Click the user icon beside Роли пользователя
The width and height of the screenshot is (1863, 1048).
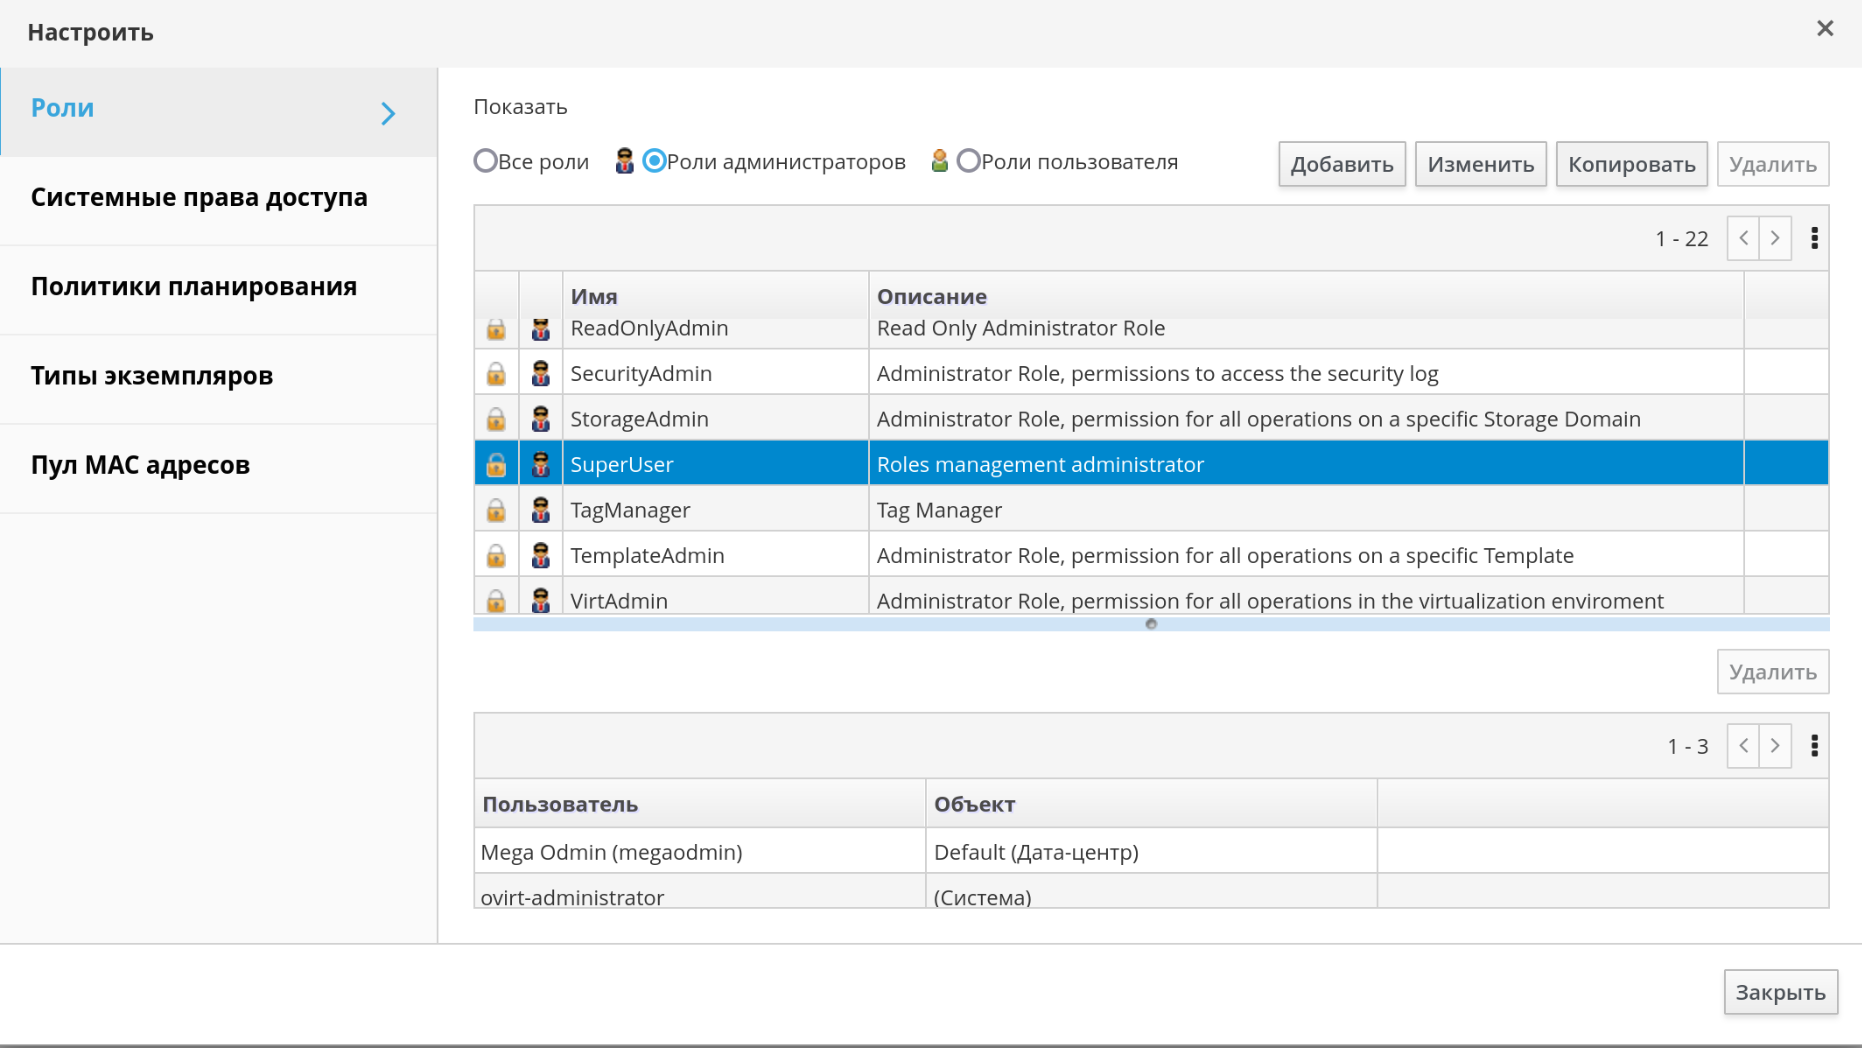(939, 162)
